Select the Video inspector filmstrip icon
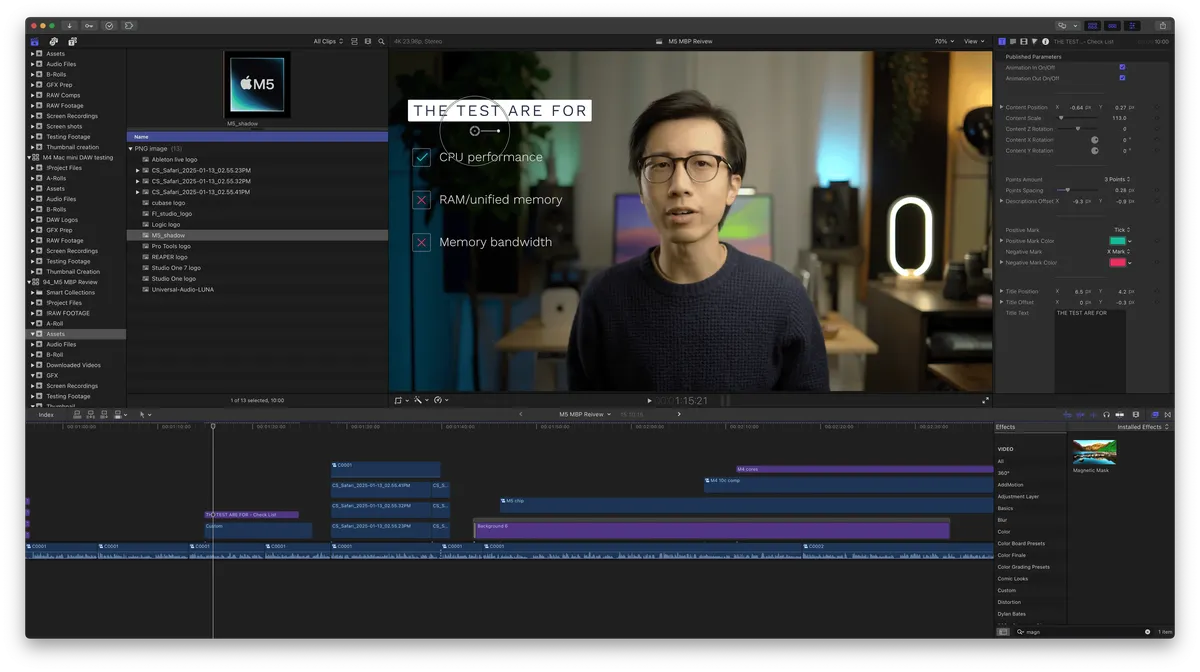 click(x=1023, y=41)
